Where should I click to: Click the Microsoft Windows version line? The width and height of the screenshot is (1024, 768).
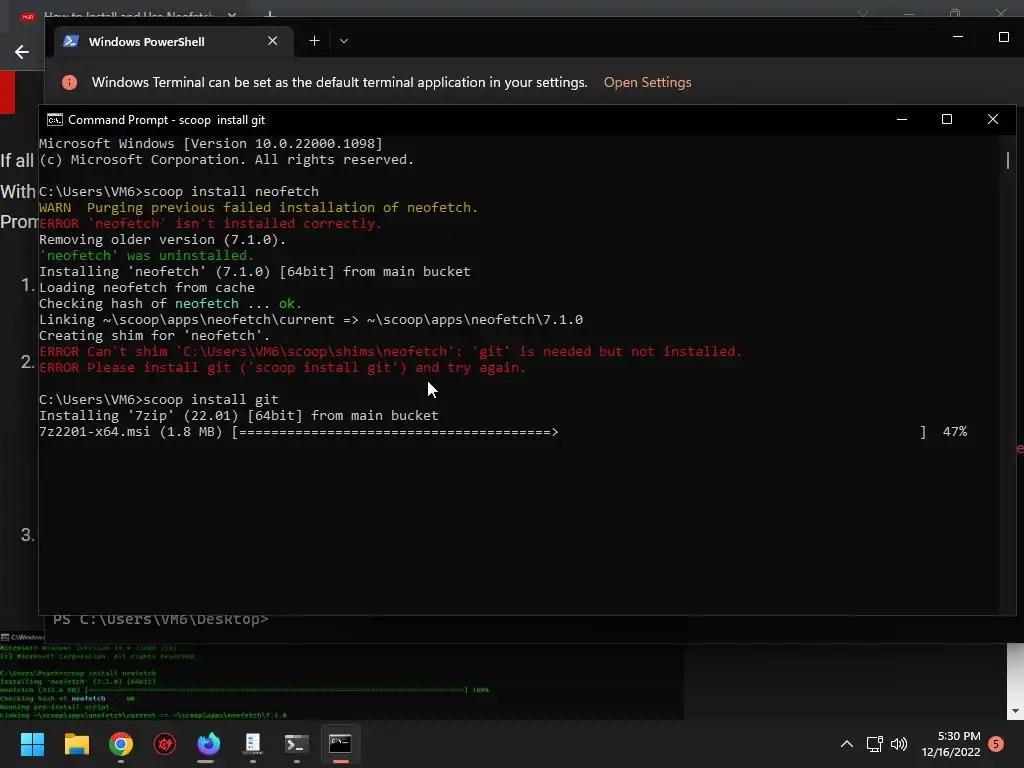tap(211, 144)
